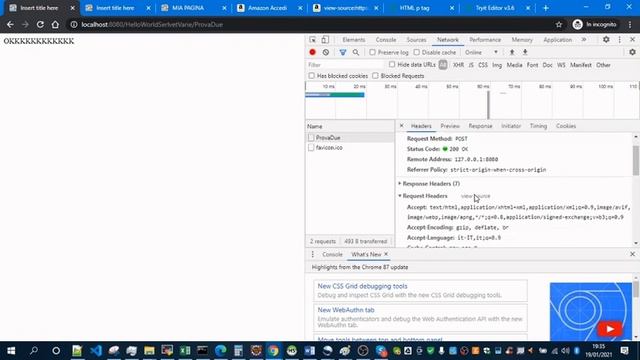Viewport: 640px width, 360px height.
Task: Open DevTools settings gear icon
Action: click(x=606, y=40)
